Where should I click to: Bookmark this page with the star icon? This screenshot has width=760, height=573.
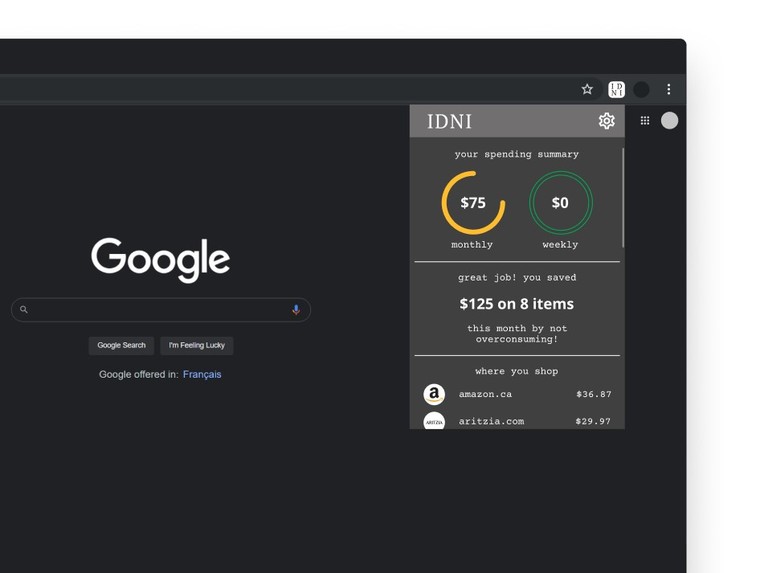click(587, 89)
